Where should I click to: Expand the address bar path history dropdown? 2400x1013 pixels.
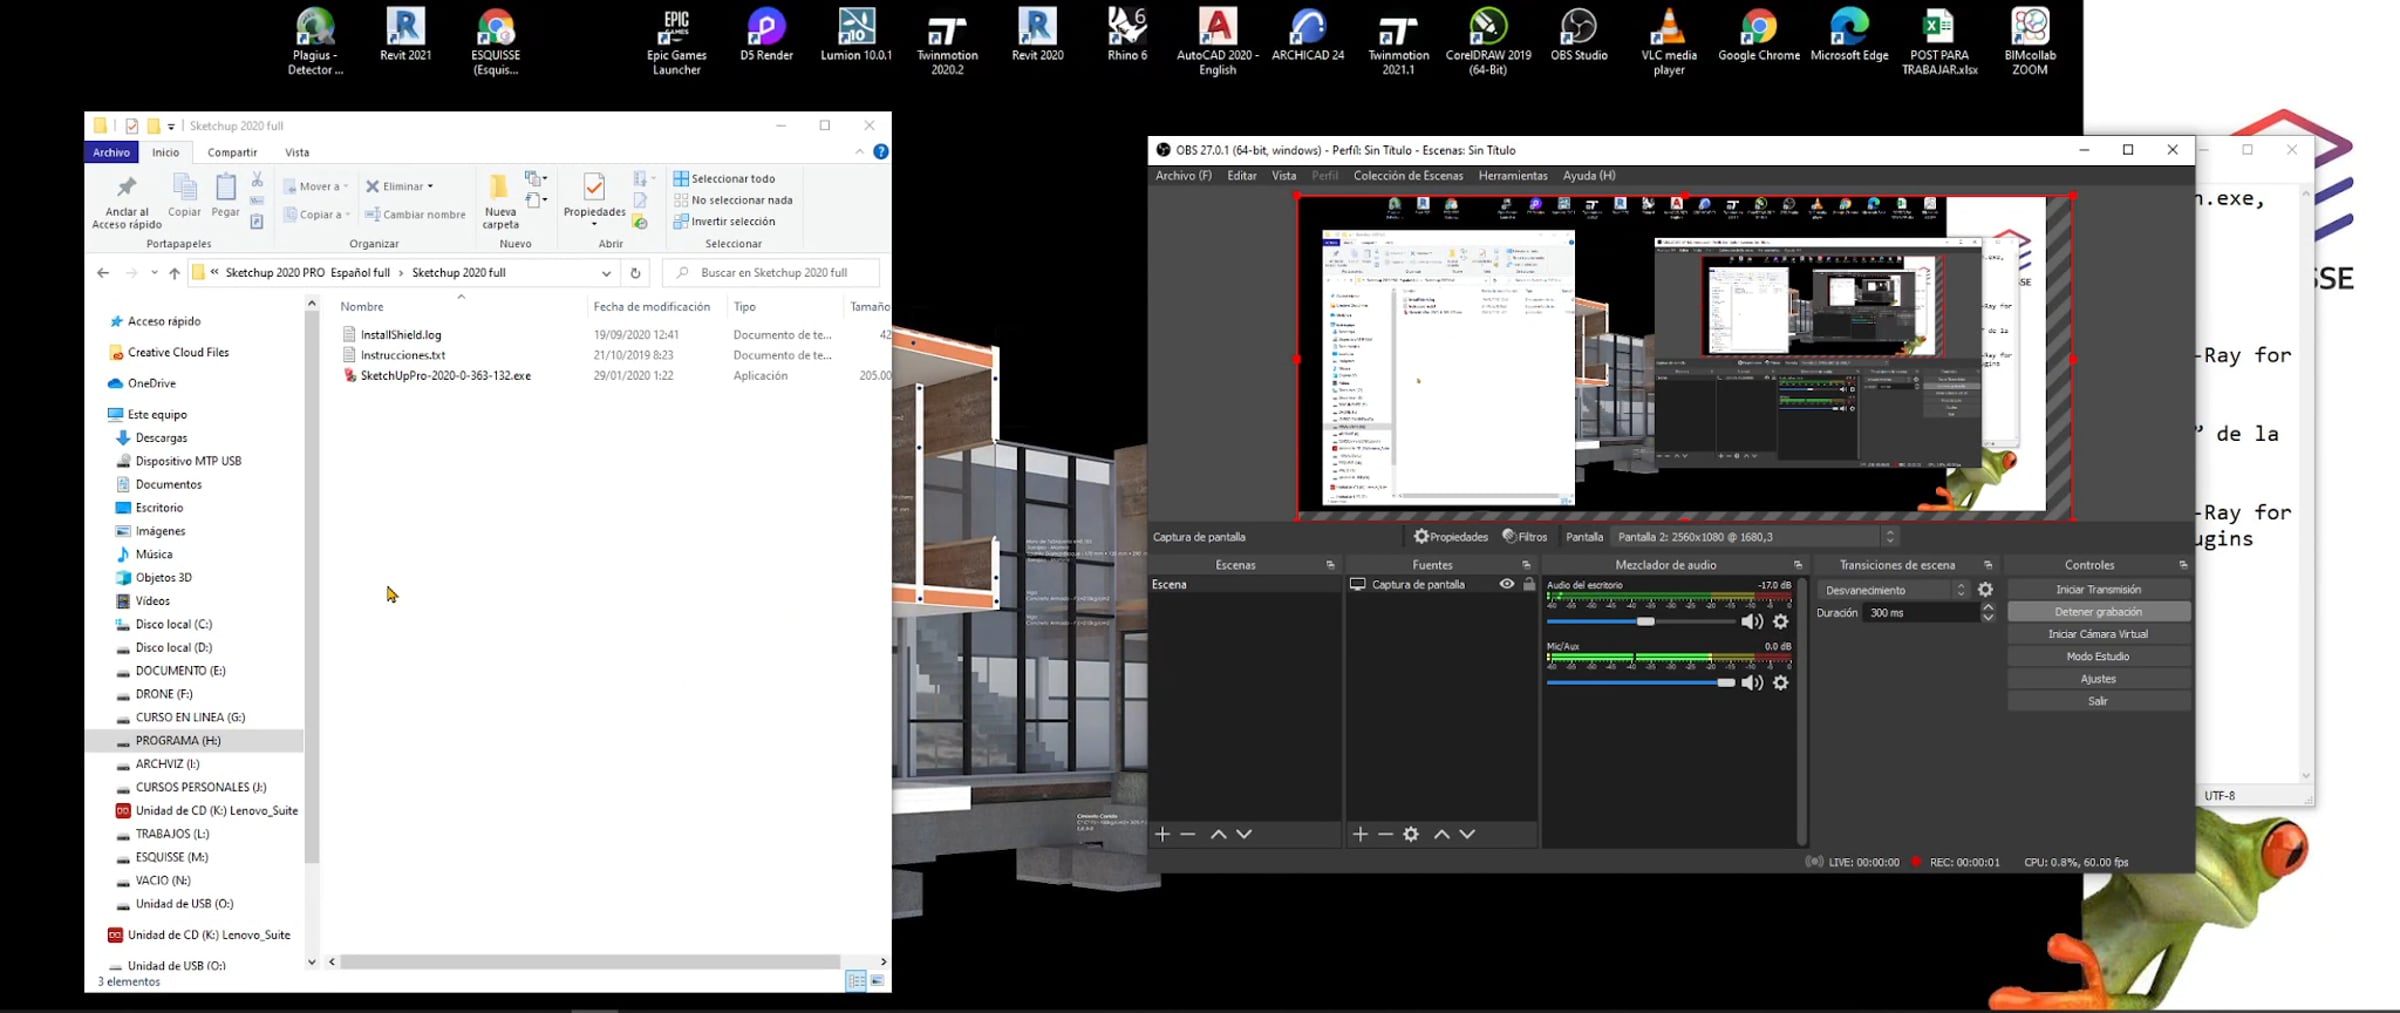606,273
